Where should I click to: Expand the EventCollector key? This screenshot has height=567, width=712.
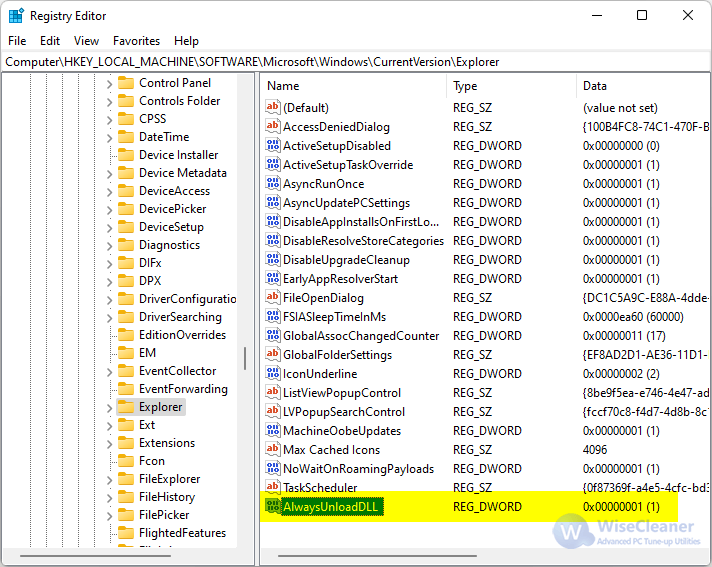(x=109, y=372)
